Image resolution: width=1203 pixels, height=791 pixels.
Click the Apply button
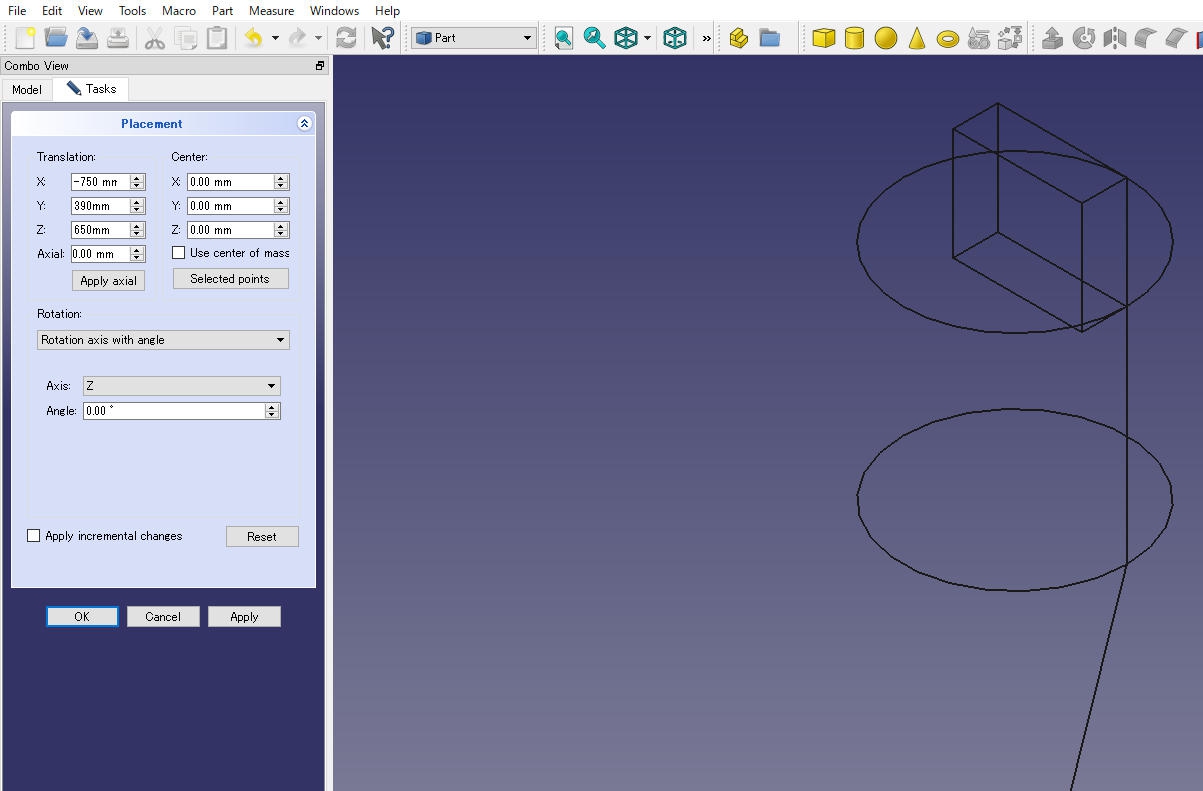click(244, 617)
